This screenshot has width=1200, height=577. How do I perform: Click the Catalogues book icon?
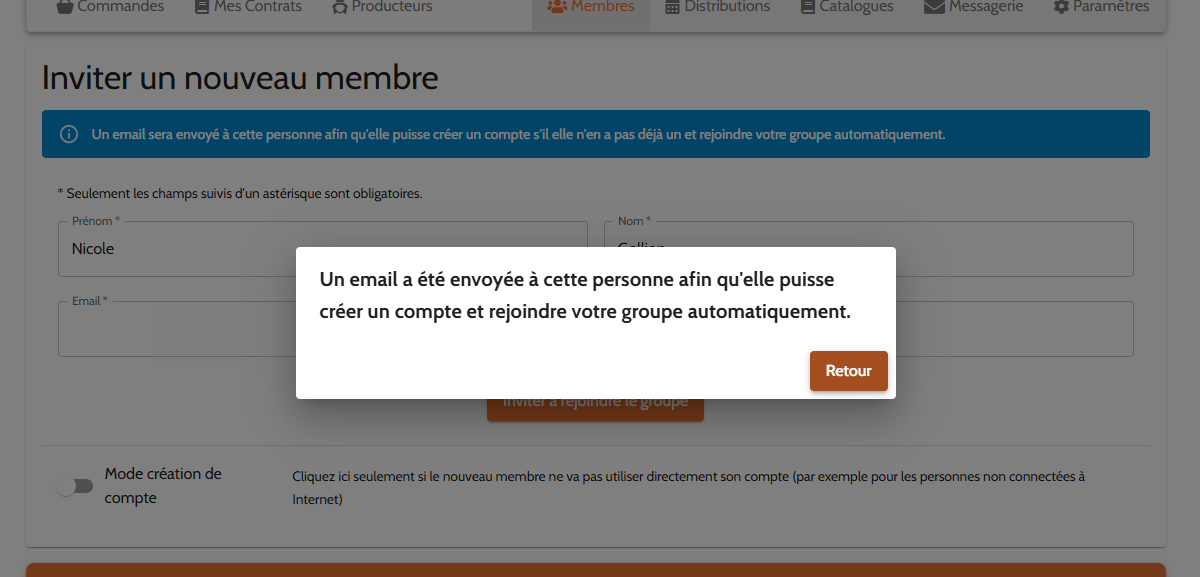pyautogui.click(x=807, y=7)
